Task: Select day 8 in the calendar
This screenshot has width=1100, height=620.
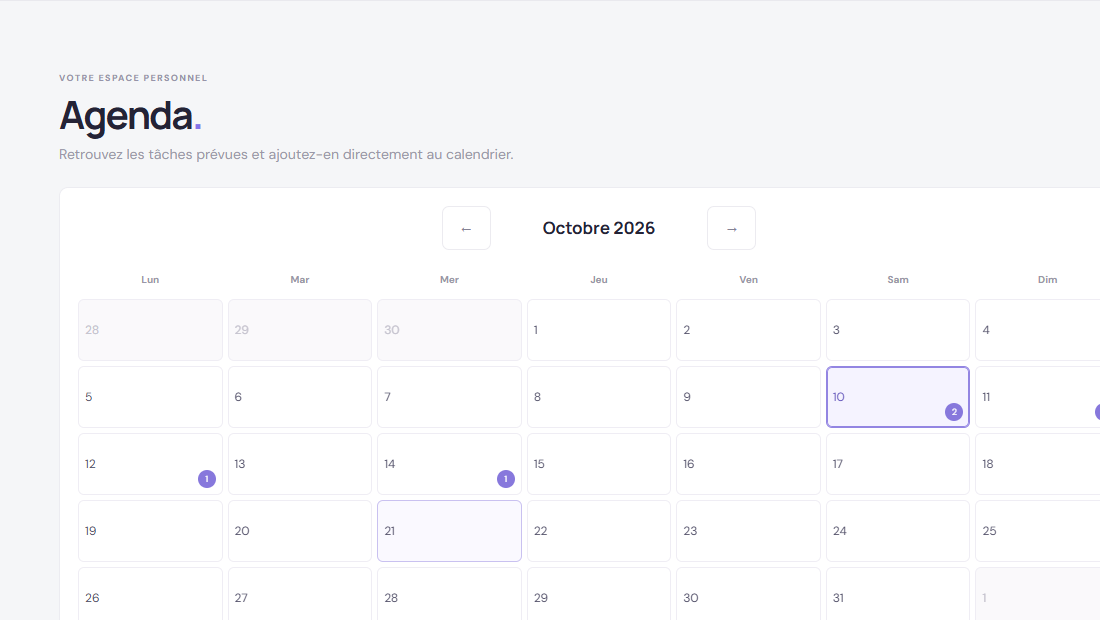Action: [598, 397]
